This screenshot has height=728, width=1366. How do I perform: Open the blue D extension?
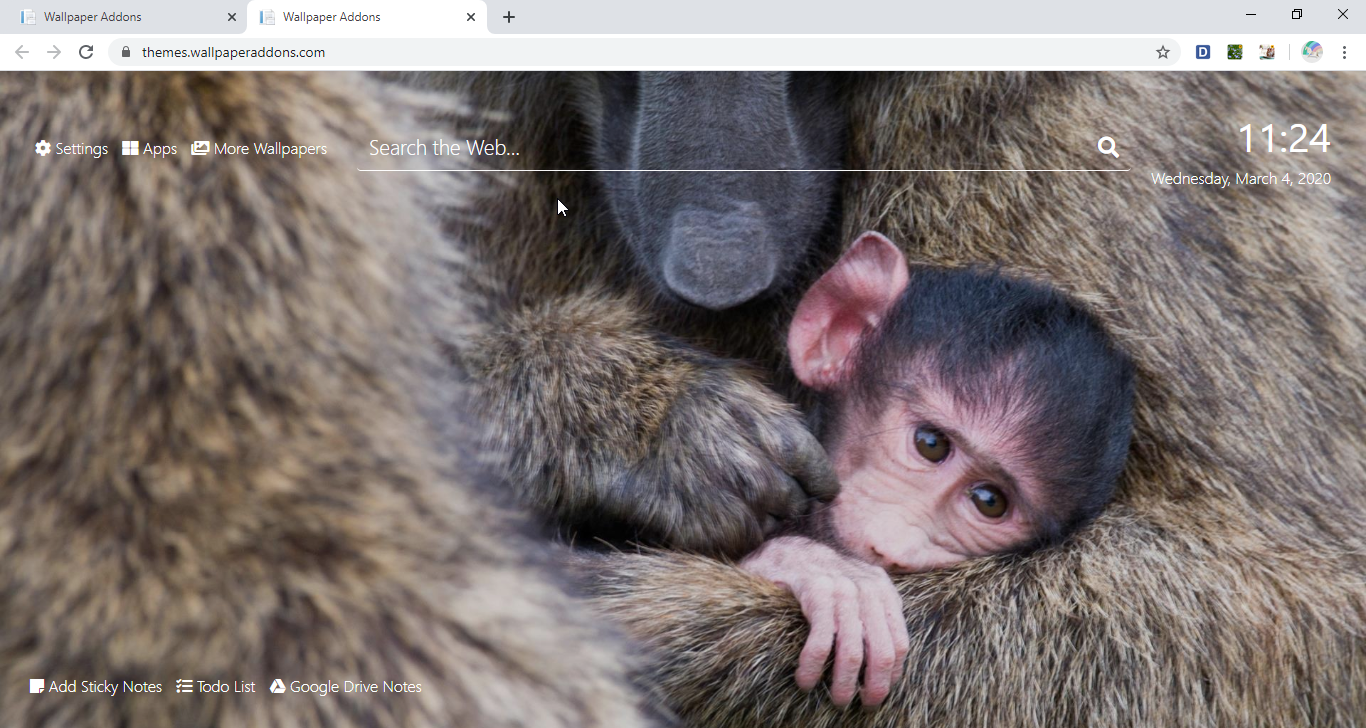[x=1203, y=52]
